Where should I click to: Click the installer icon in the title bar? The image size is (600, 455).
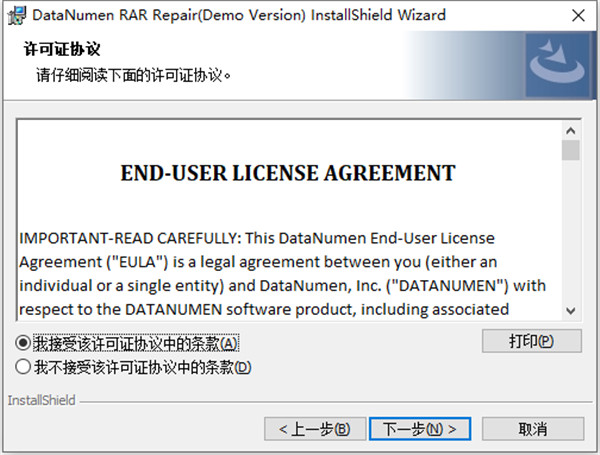click(x=16, y=16)
